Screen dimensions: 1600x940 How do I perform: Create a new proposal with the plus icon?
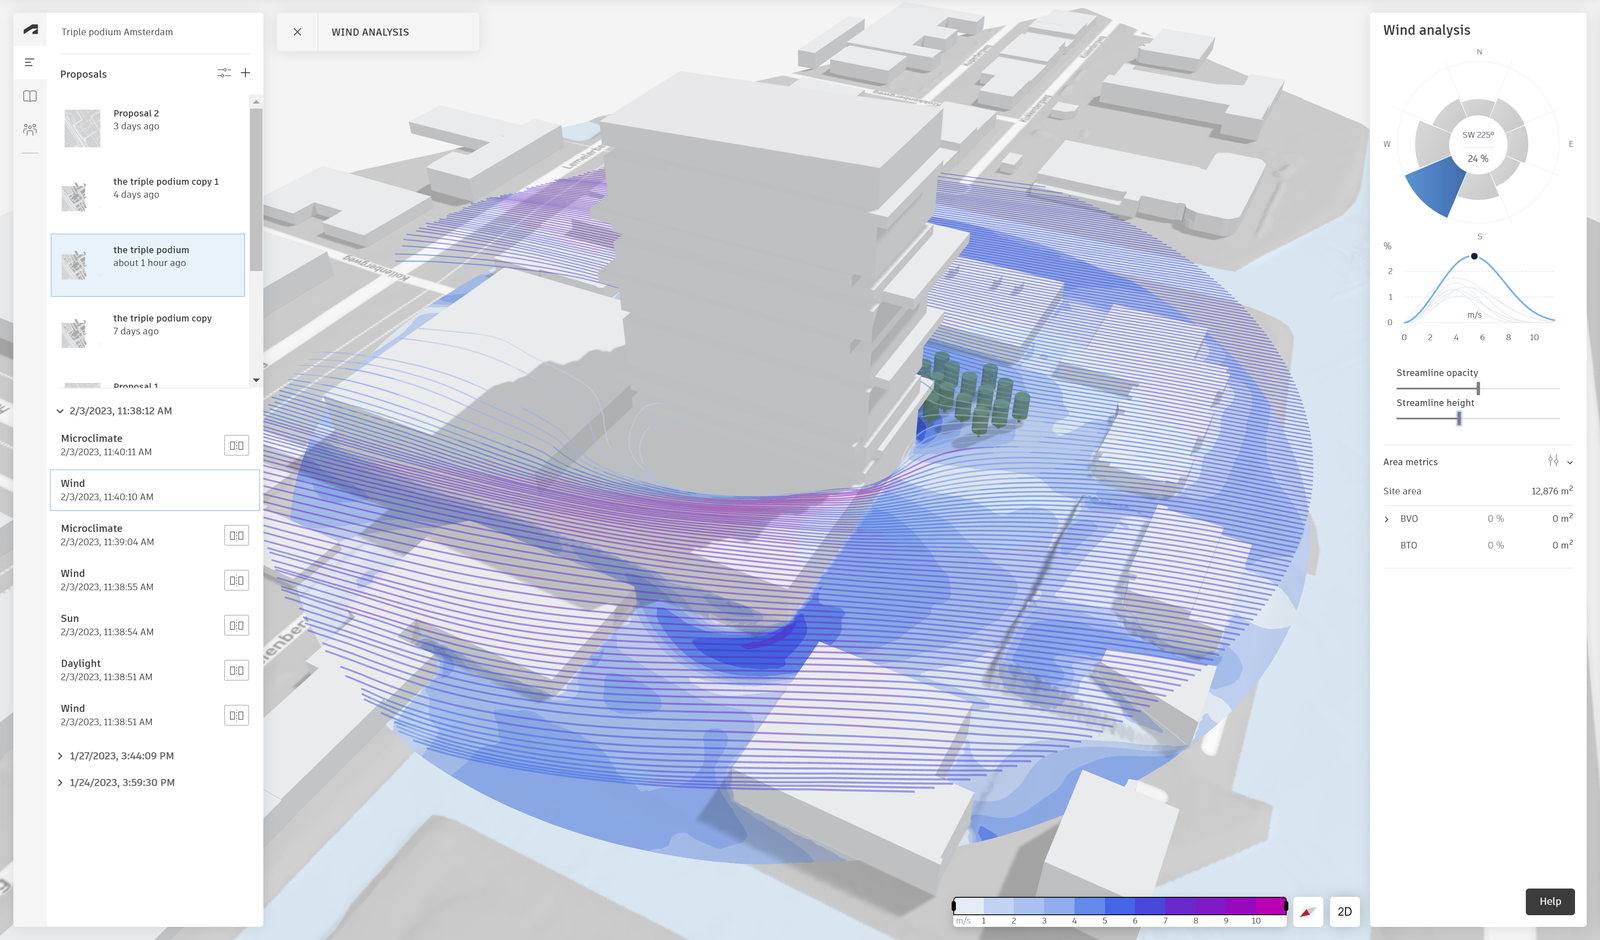point(245,73)
